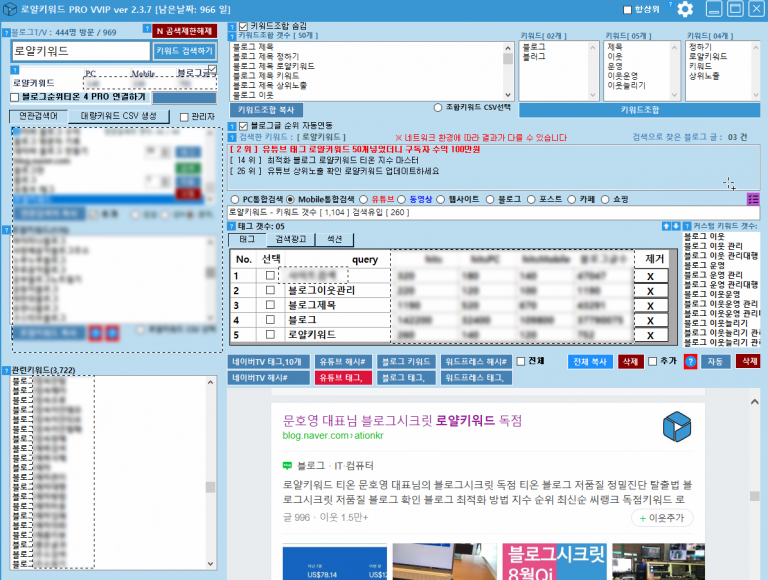Screen dimensions: 768x580
Task: Click the 이웃추가 add-neighbor button
Action: pyautogui.click(x=663, y=518)
